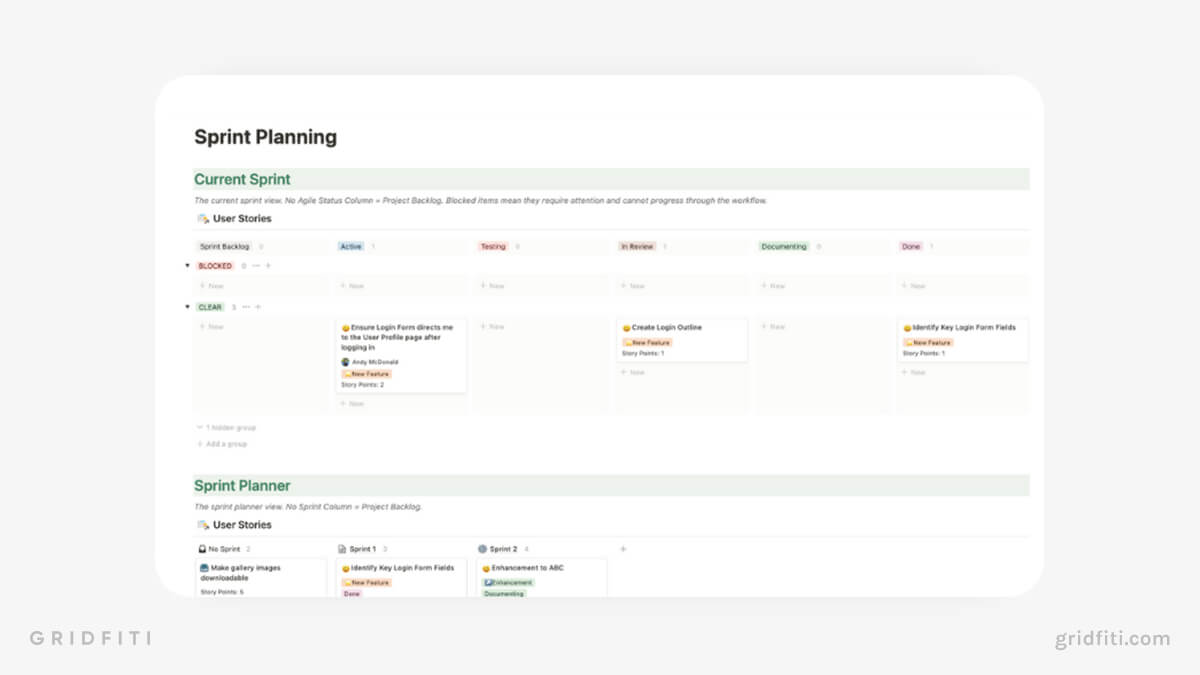Open Identify Key Login Form Fields card in Done column
The height and width of the screenshot is (675, 1200).
(963, 340)
